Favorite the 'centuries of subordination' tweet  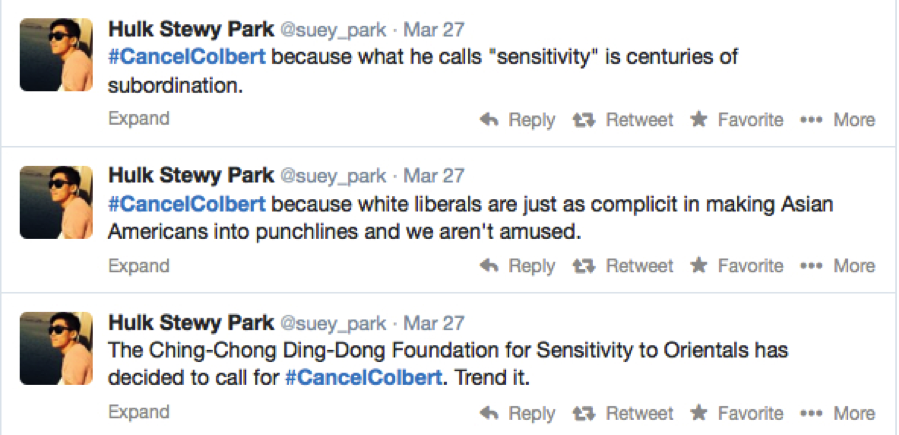tap(737, 120)
